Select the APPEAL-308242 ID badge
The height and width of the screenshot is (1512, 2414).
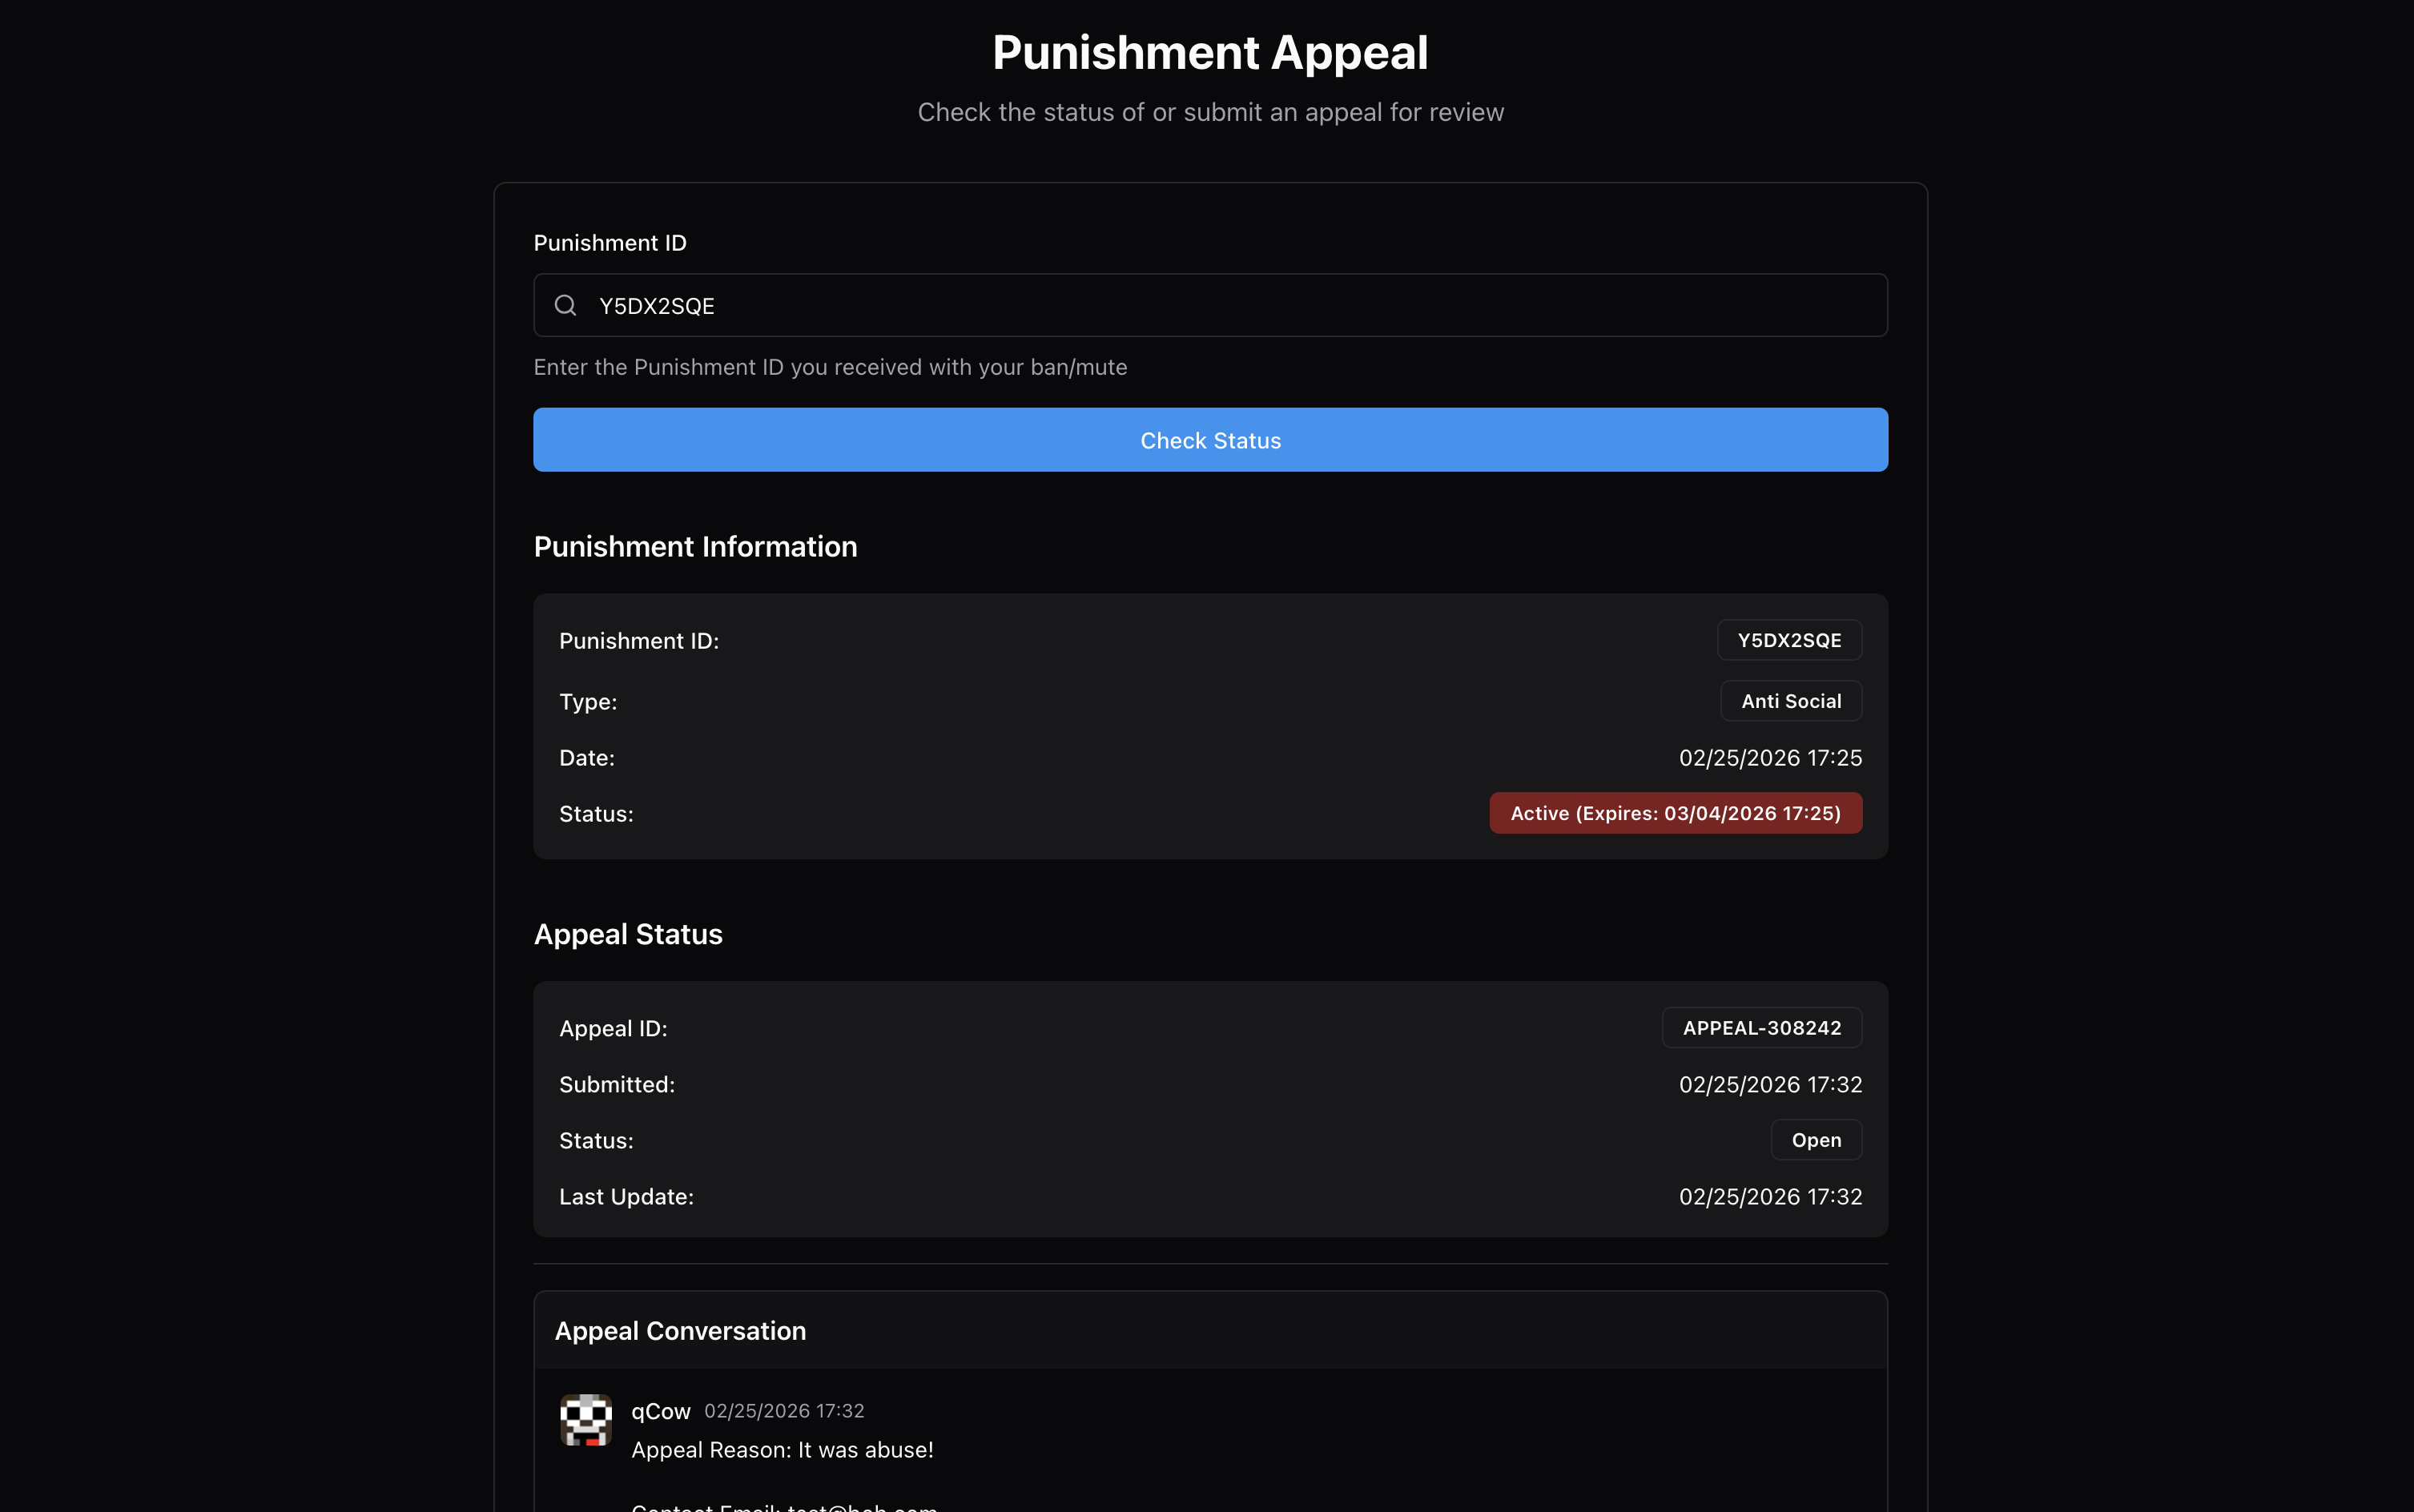pyautogui.click(x=1761, y=1028)
